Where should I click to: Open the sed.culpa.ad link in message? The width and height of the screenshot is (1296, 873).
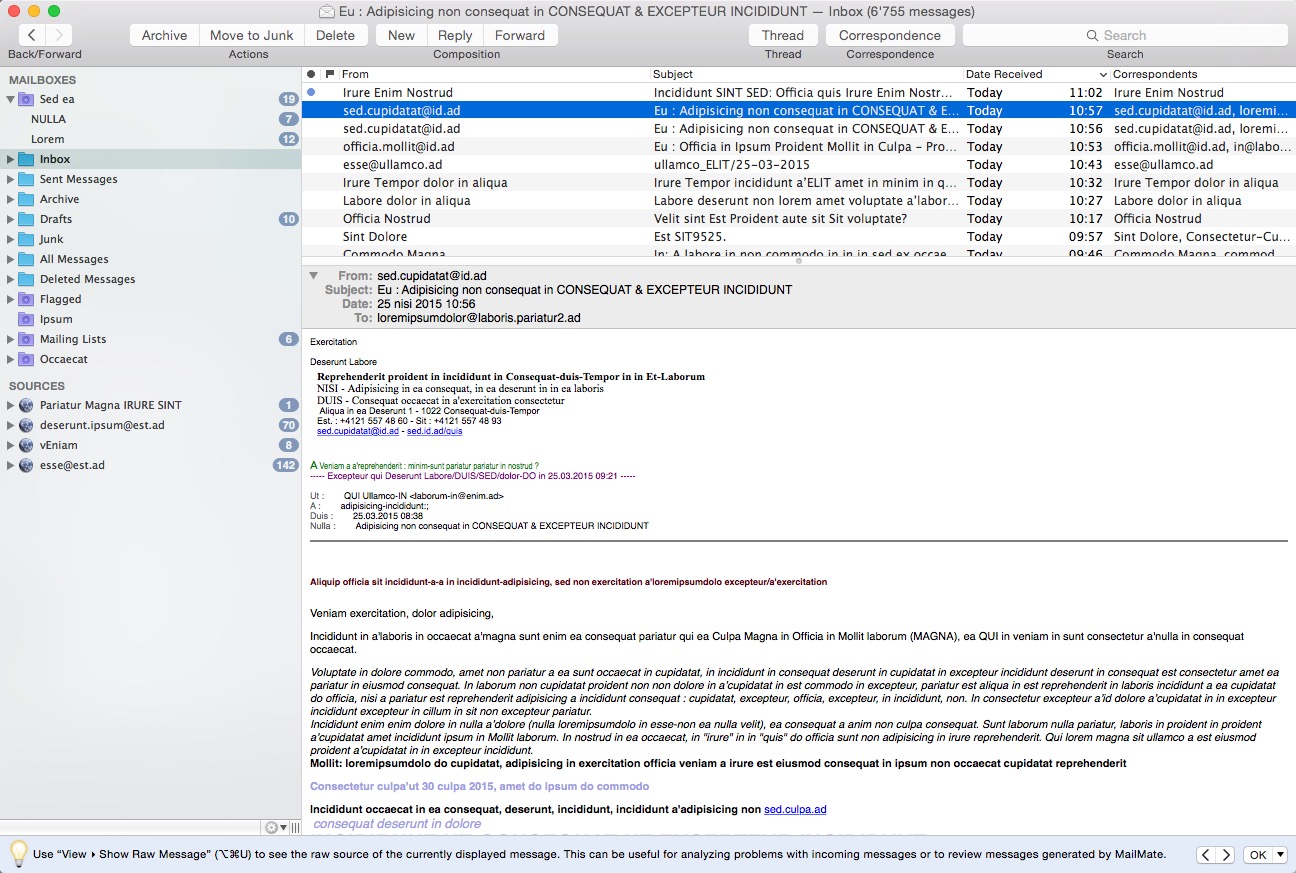[x=795, y=809]
